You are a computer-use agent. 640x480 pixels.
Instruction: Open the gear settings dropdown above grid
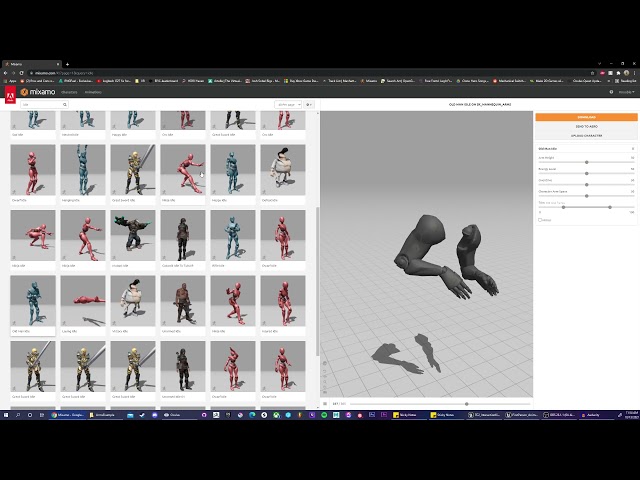(309, 105)
